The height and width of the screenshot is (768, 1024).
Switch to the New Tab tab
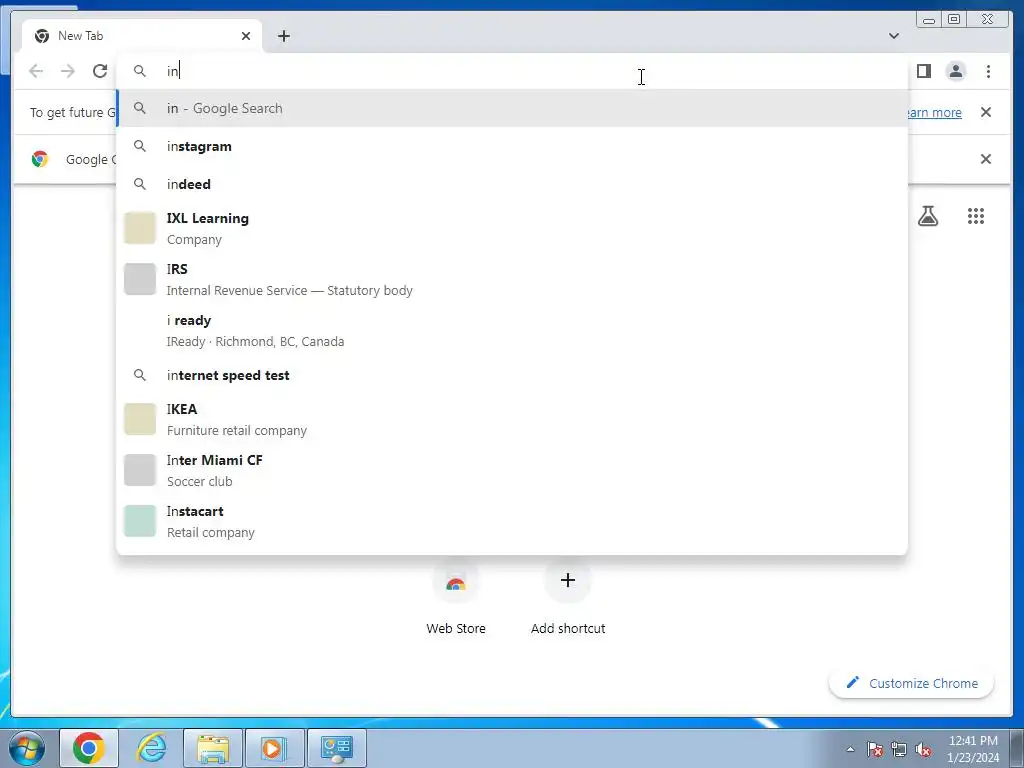(142, 36)
